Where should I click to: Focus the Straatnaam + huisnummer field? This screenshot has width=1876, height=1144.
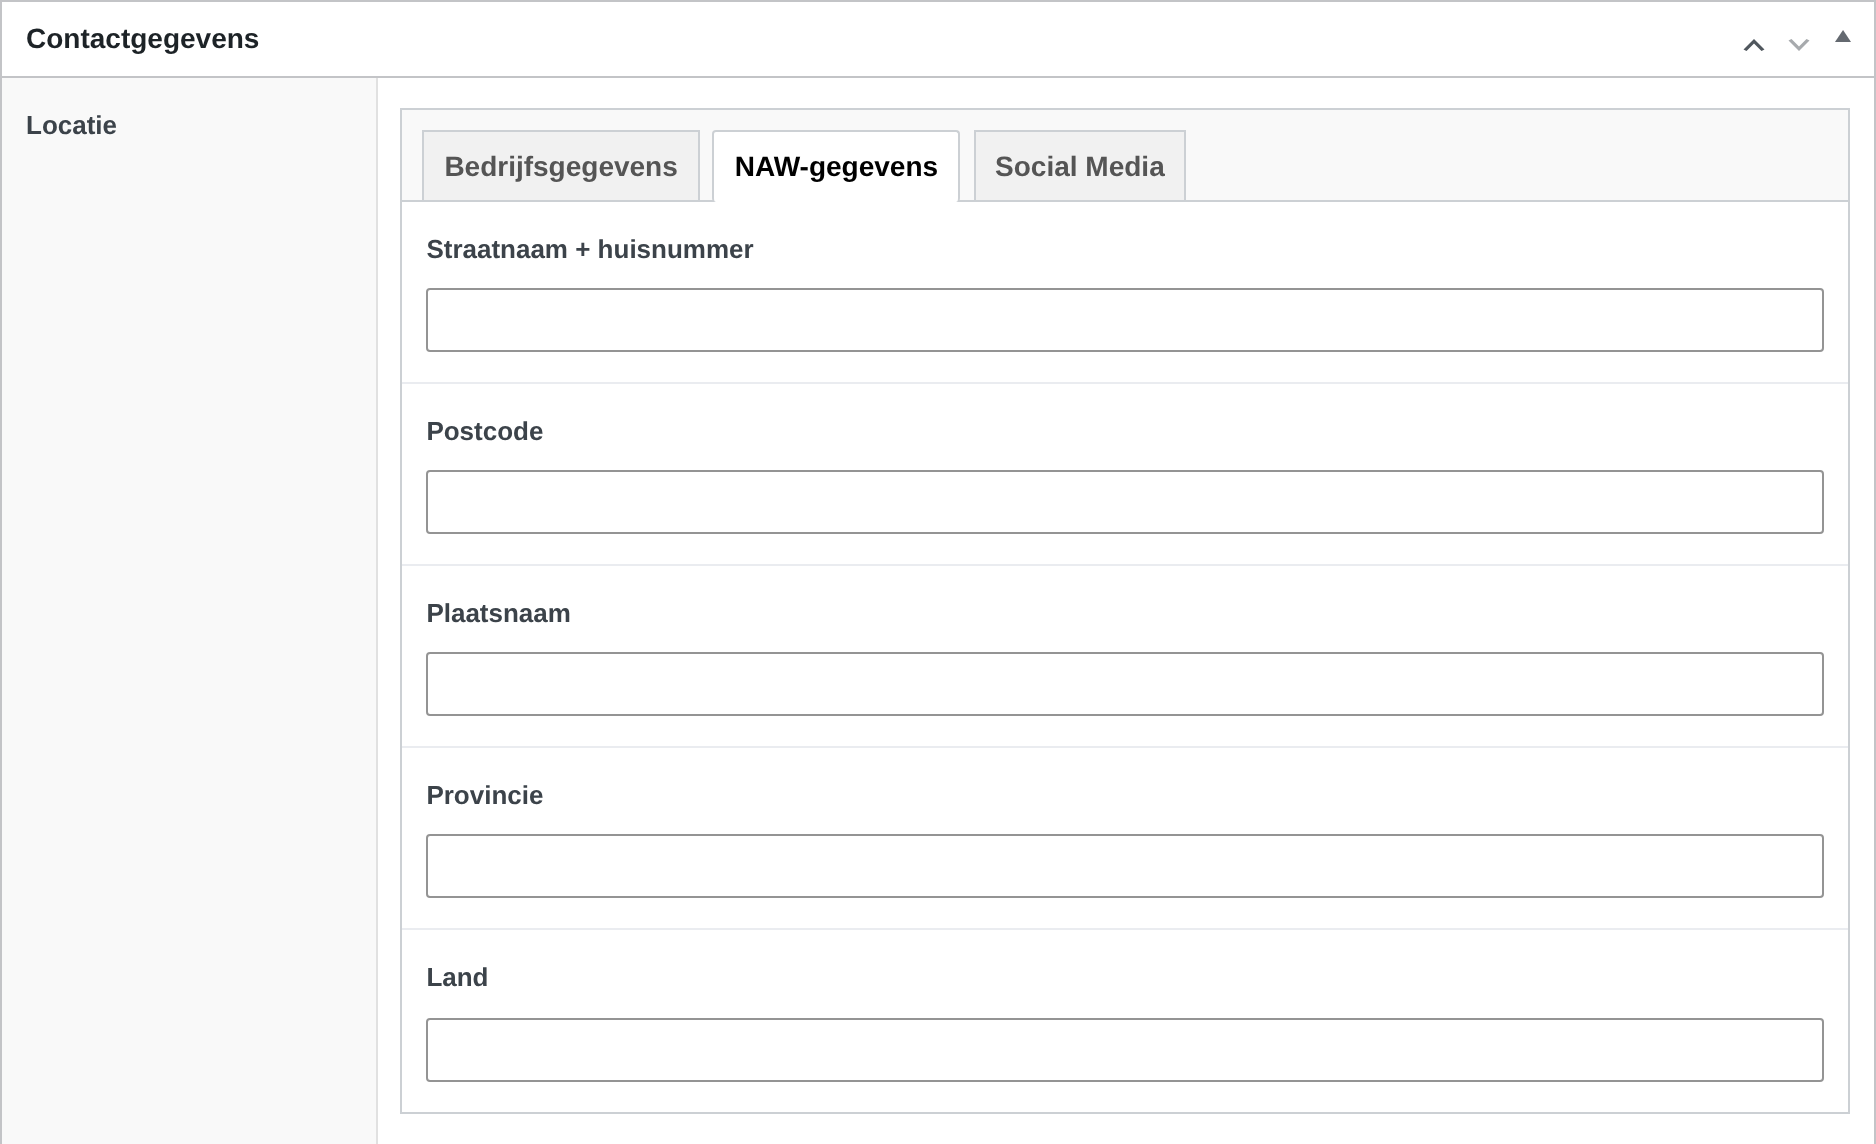1125,320
